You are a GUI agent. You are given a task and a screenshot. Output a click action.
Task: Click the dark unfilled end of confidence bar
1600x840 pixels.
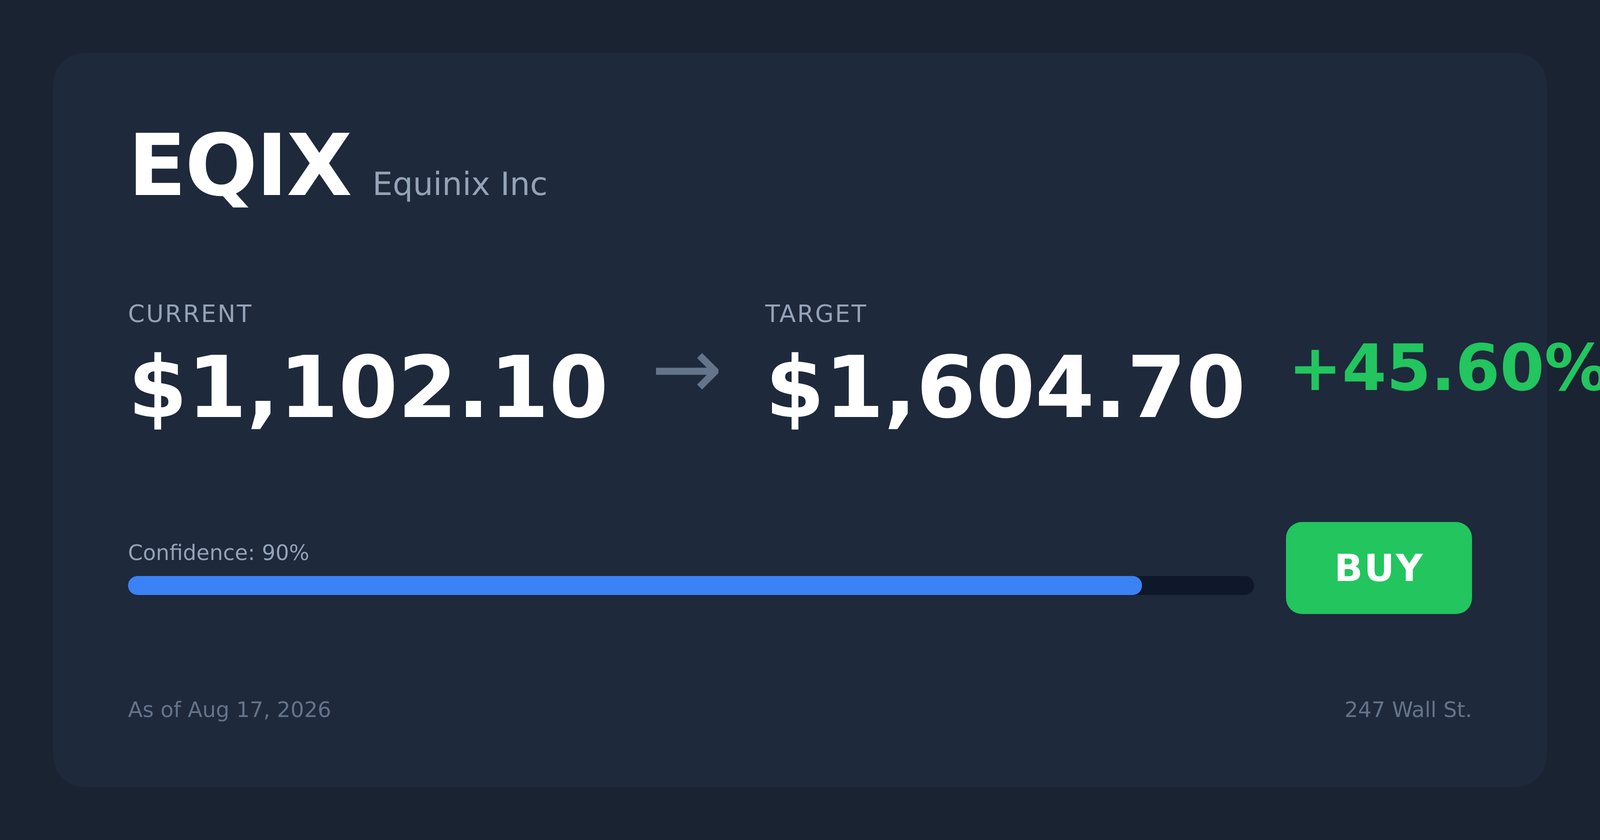1198,585
